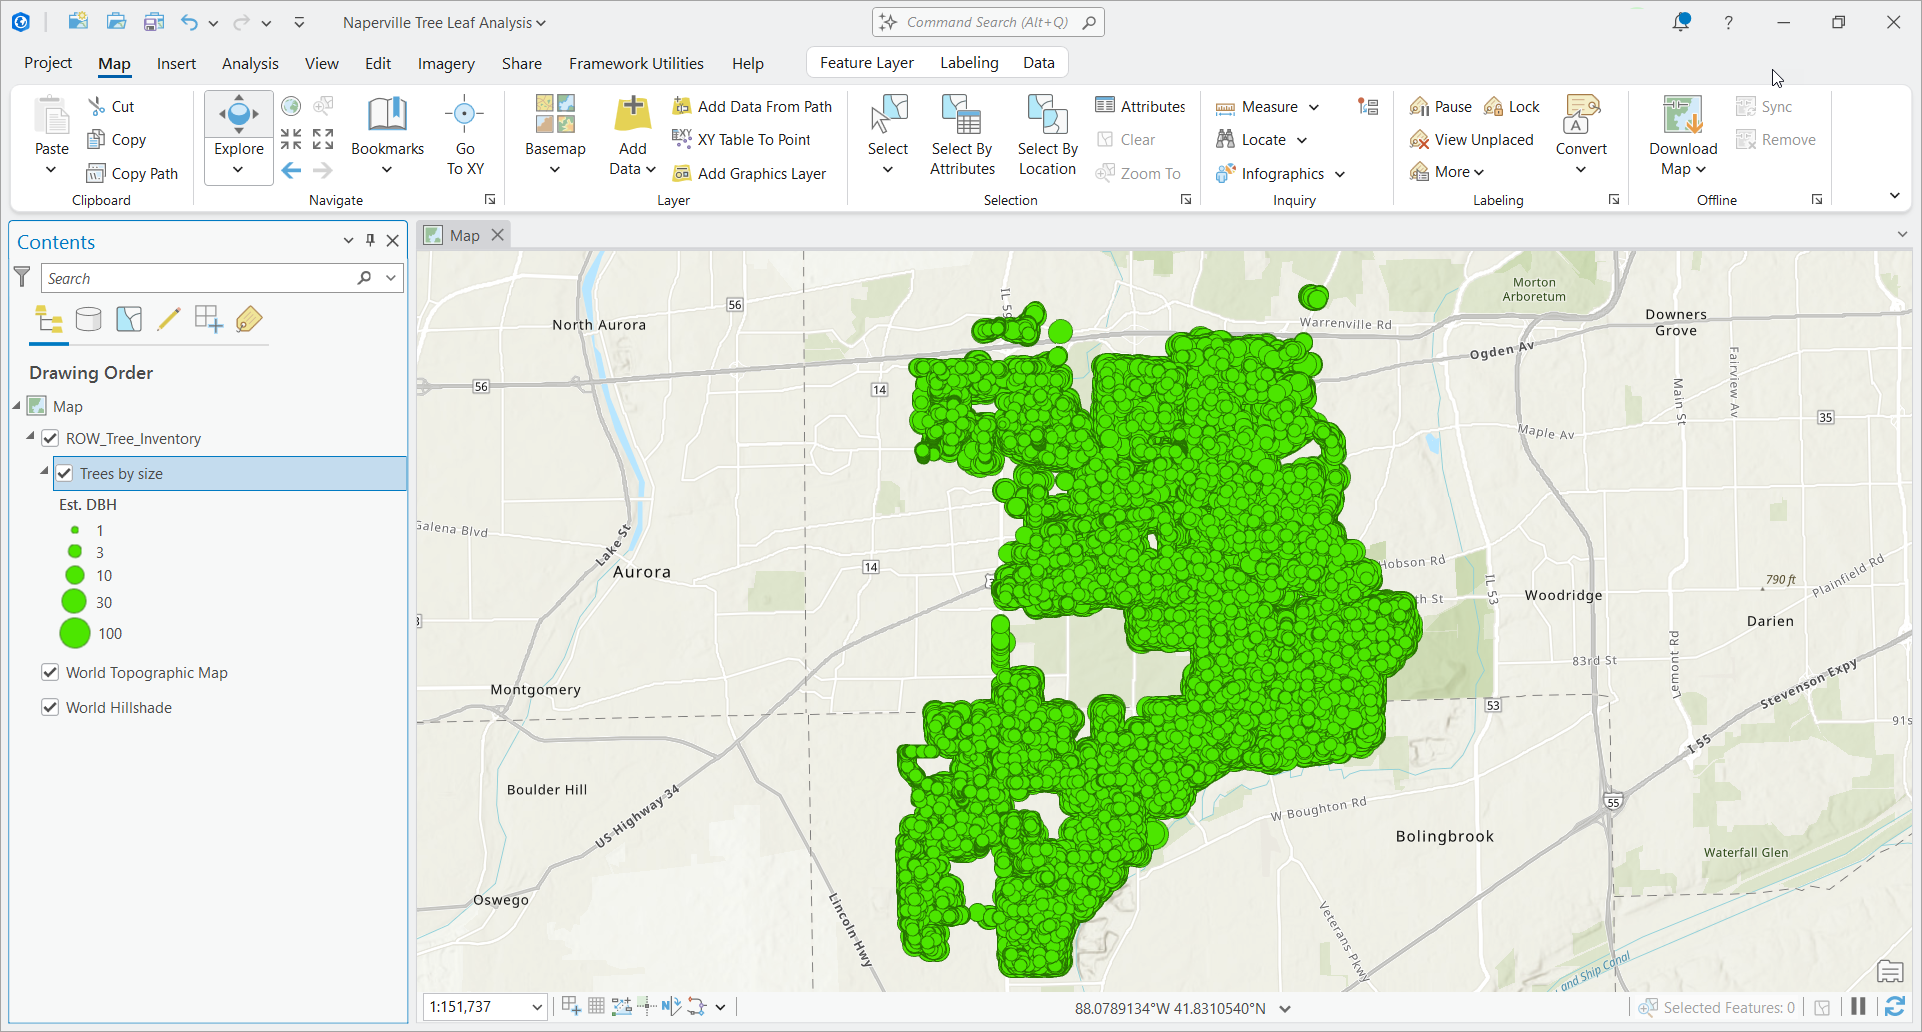
Task: Click the Attributes button
Action: point(1140,106)
